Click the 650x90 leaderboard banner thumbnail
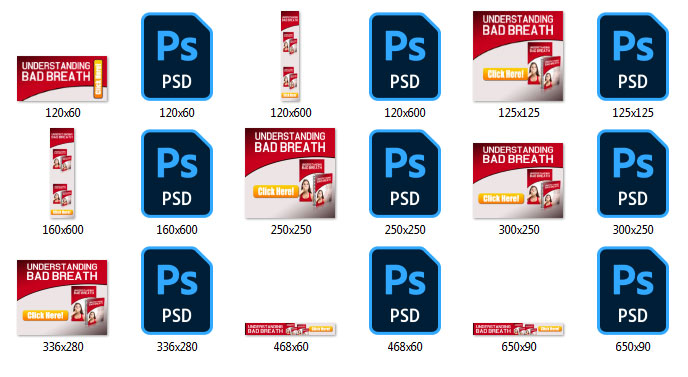This screenshot has width=688, height=377. pos(518,329)
